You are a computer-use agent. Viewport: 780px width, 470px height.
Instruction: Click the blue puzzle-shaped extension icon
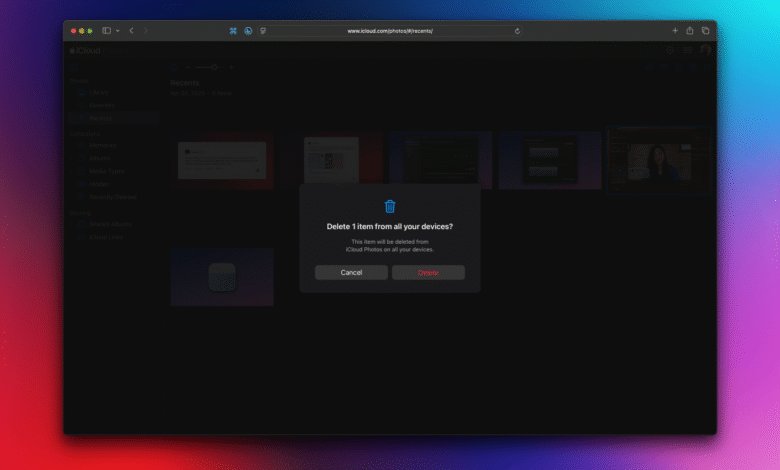233,31
